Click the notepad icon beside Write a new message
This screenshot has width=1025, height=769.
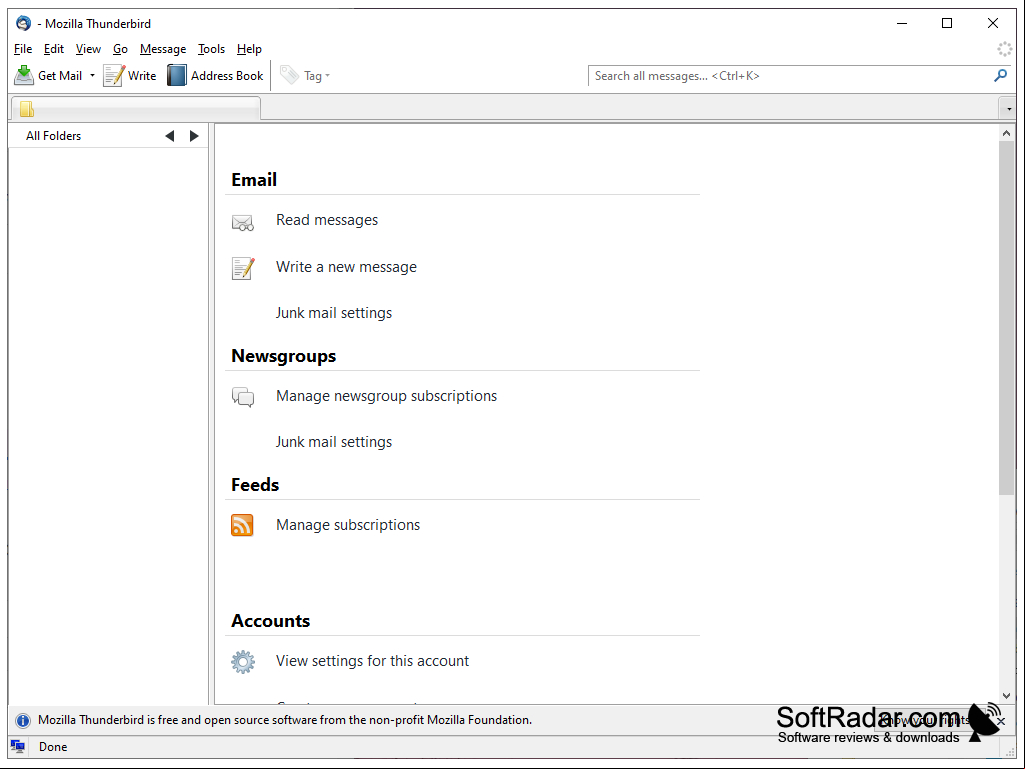click(x=243, y=268)
